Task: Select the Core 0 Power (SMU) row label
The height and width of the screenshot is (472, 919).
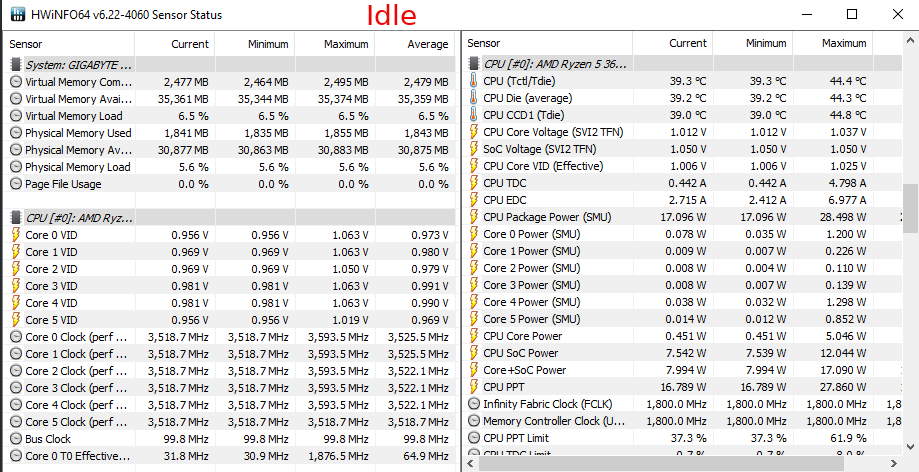Action: [x=532, y=234]
